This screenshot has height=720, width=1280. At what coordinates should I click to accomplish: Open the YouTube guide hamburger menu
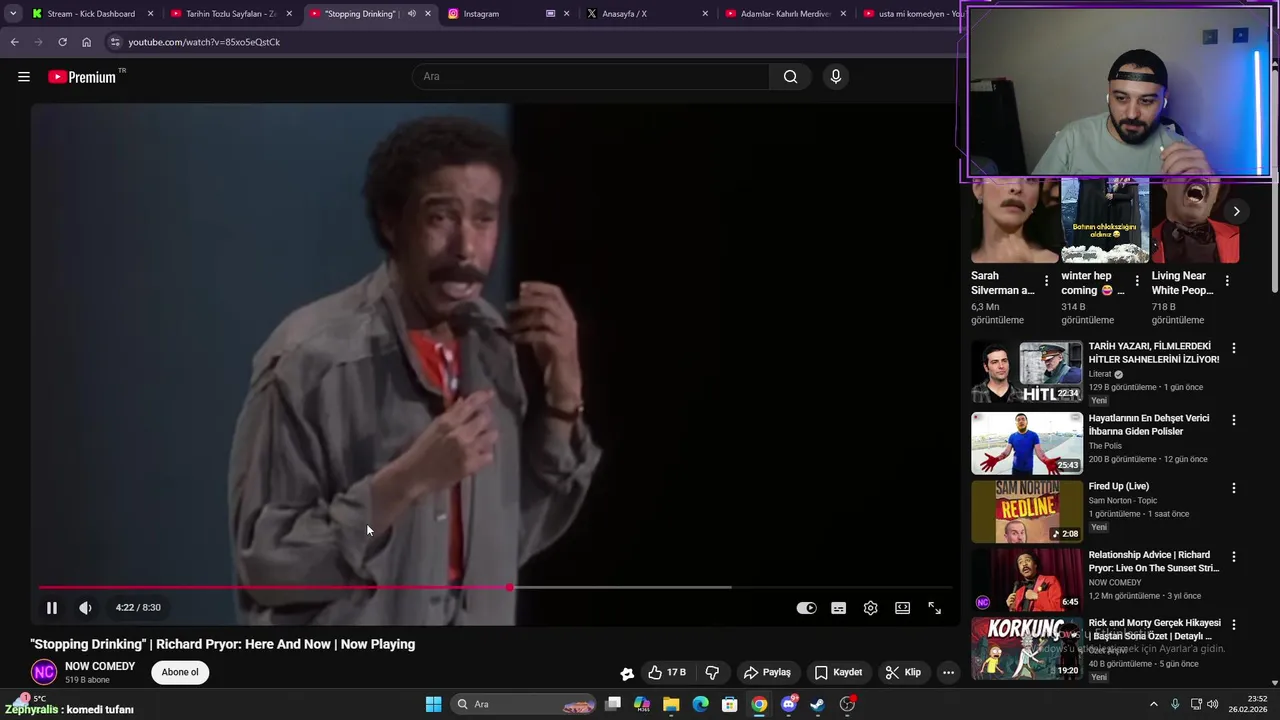click(x=24, y=76)
